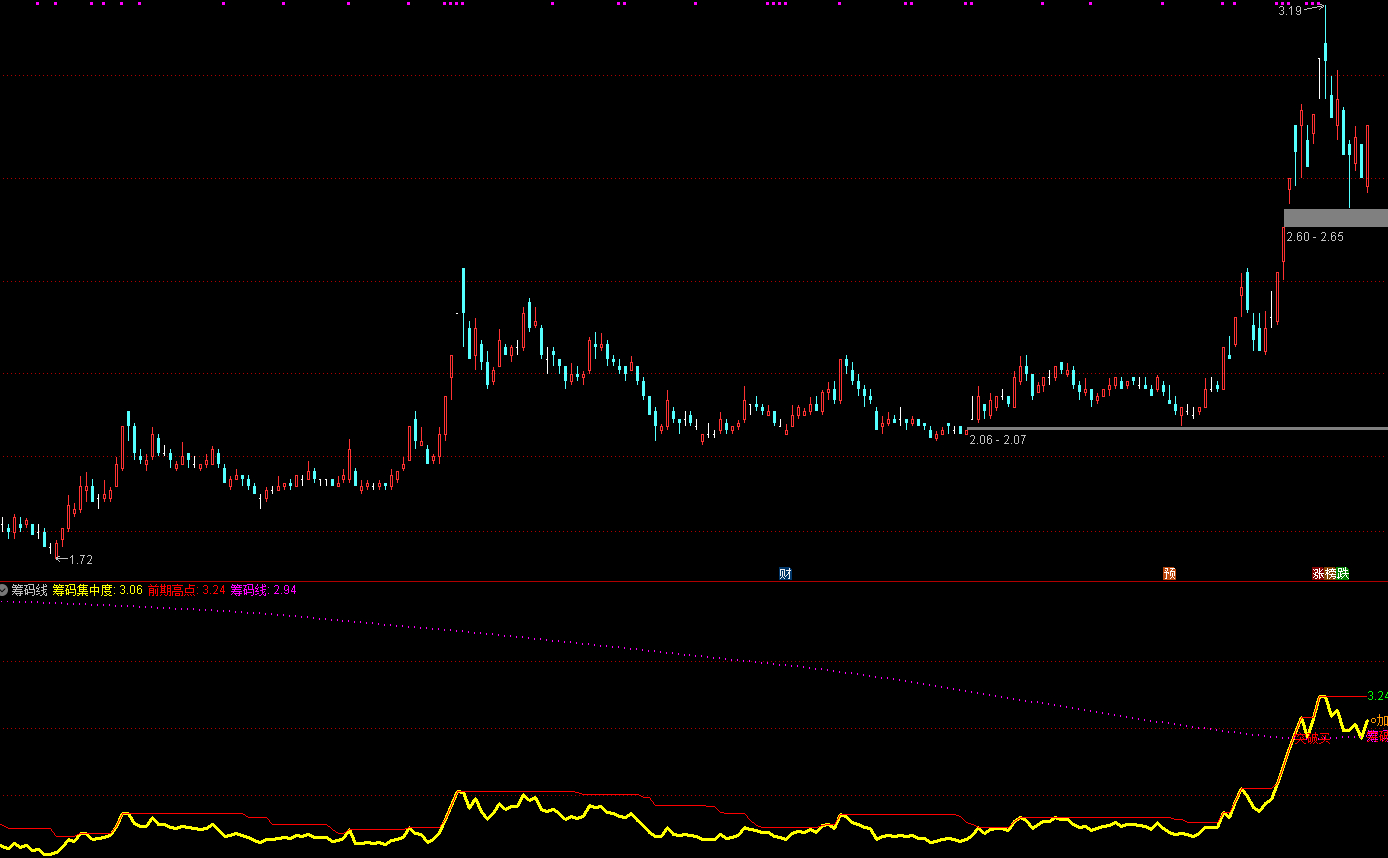Click the magenta dotted 筹码线 curve
The height and width of the screenshot is (858, 1388).
(700, 656)
